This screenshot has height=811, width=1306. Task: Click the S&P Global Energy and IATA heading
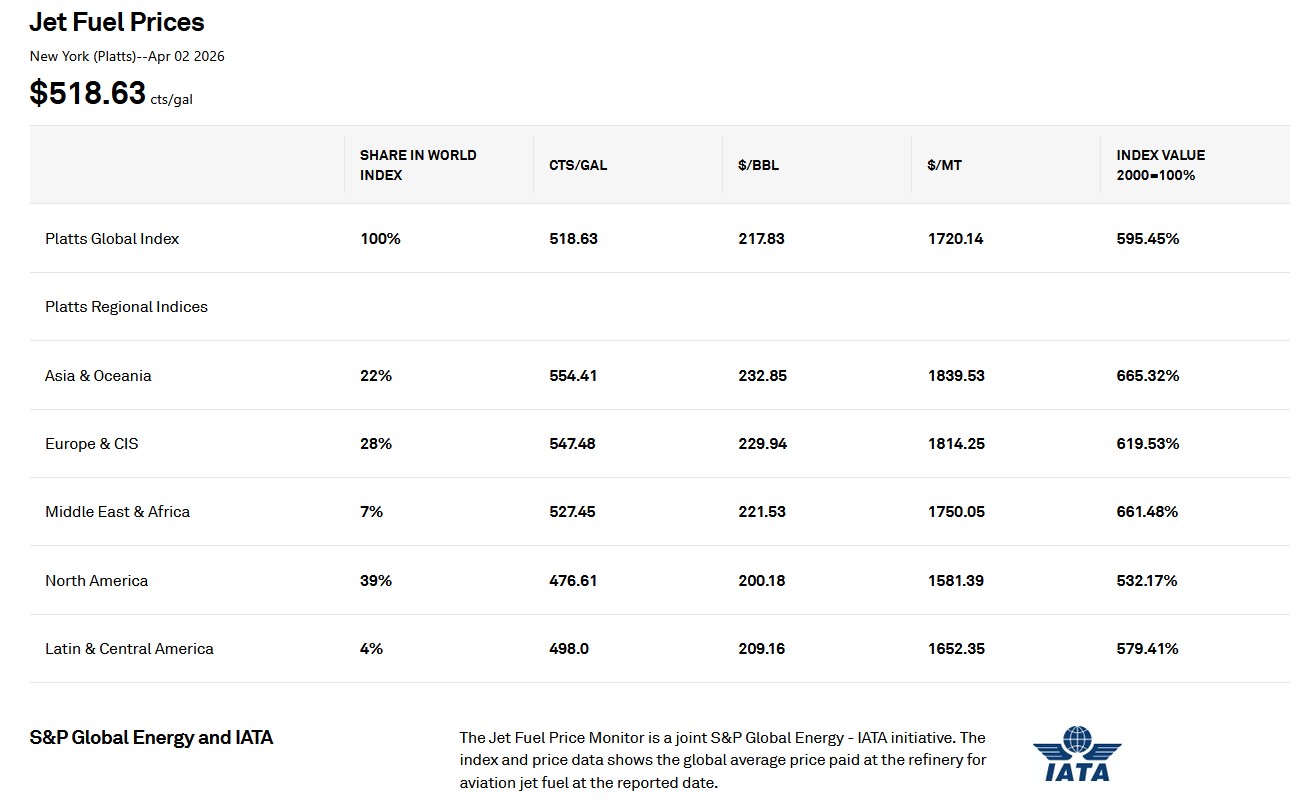point(151,738)
